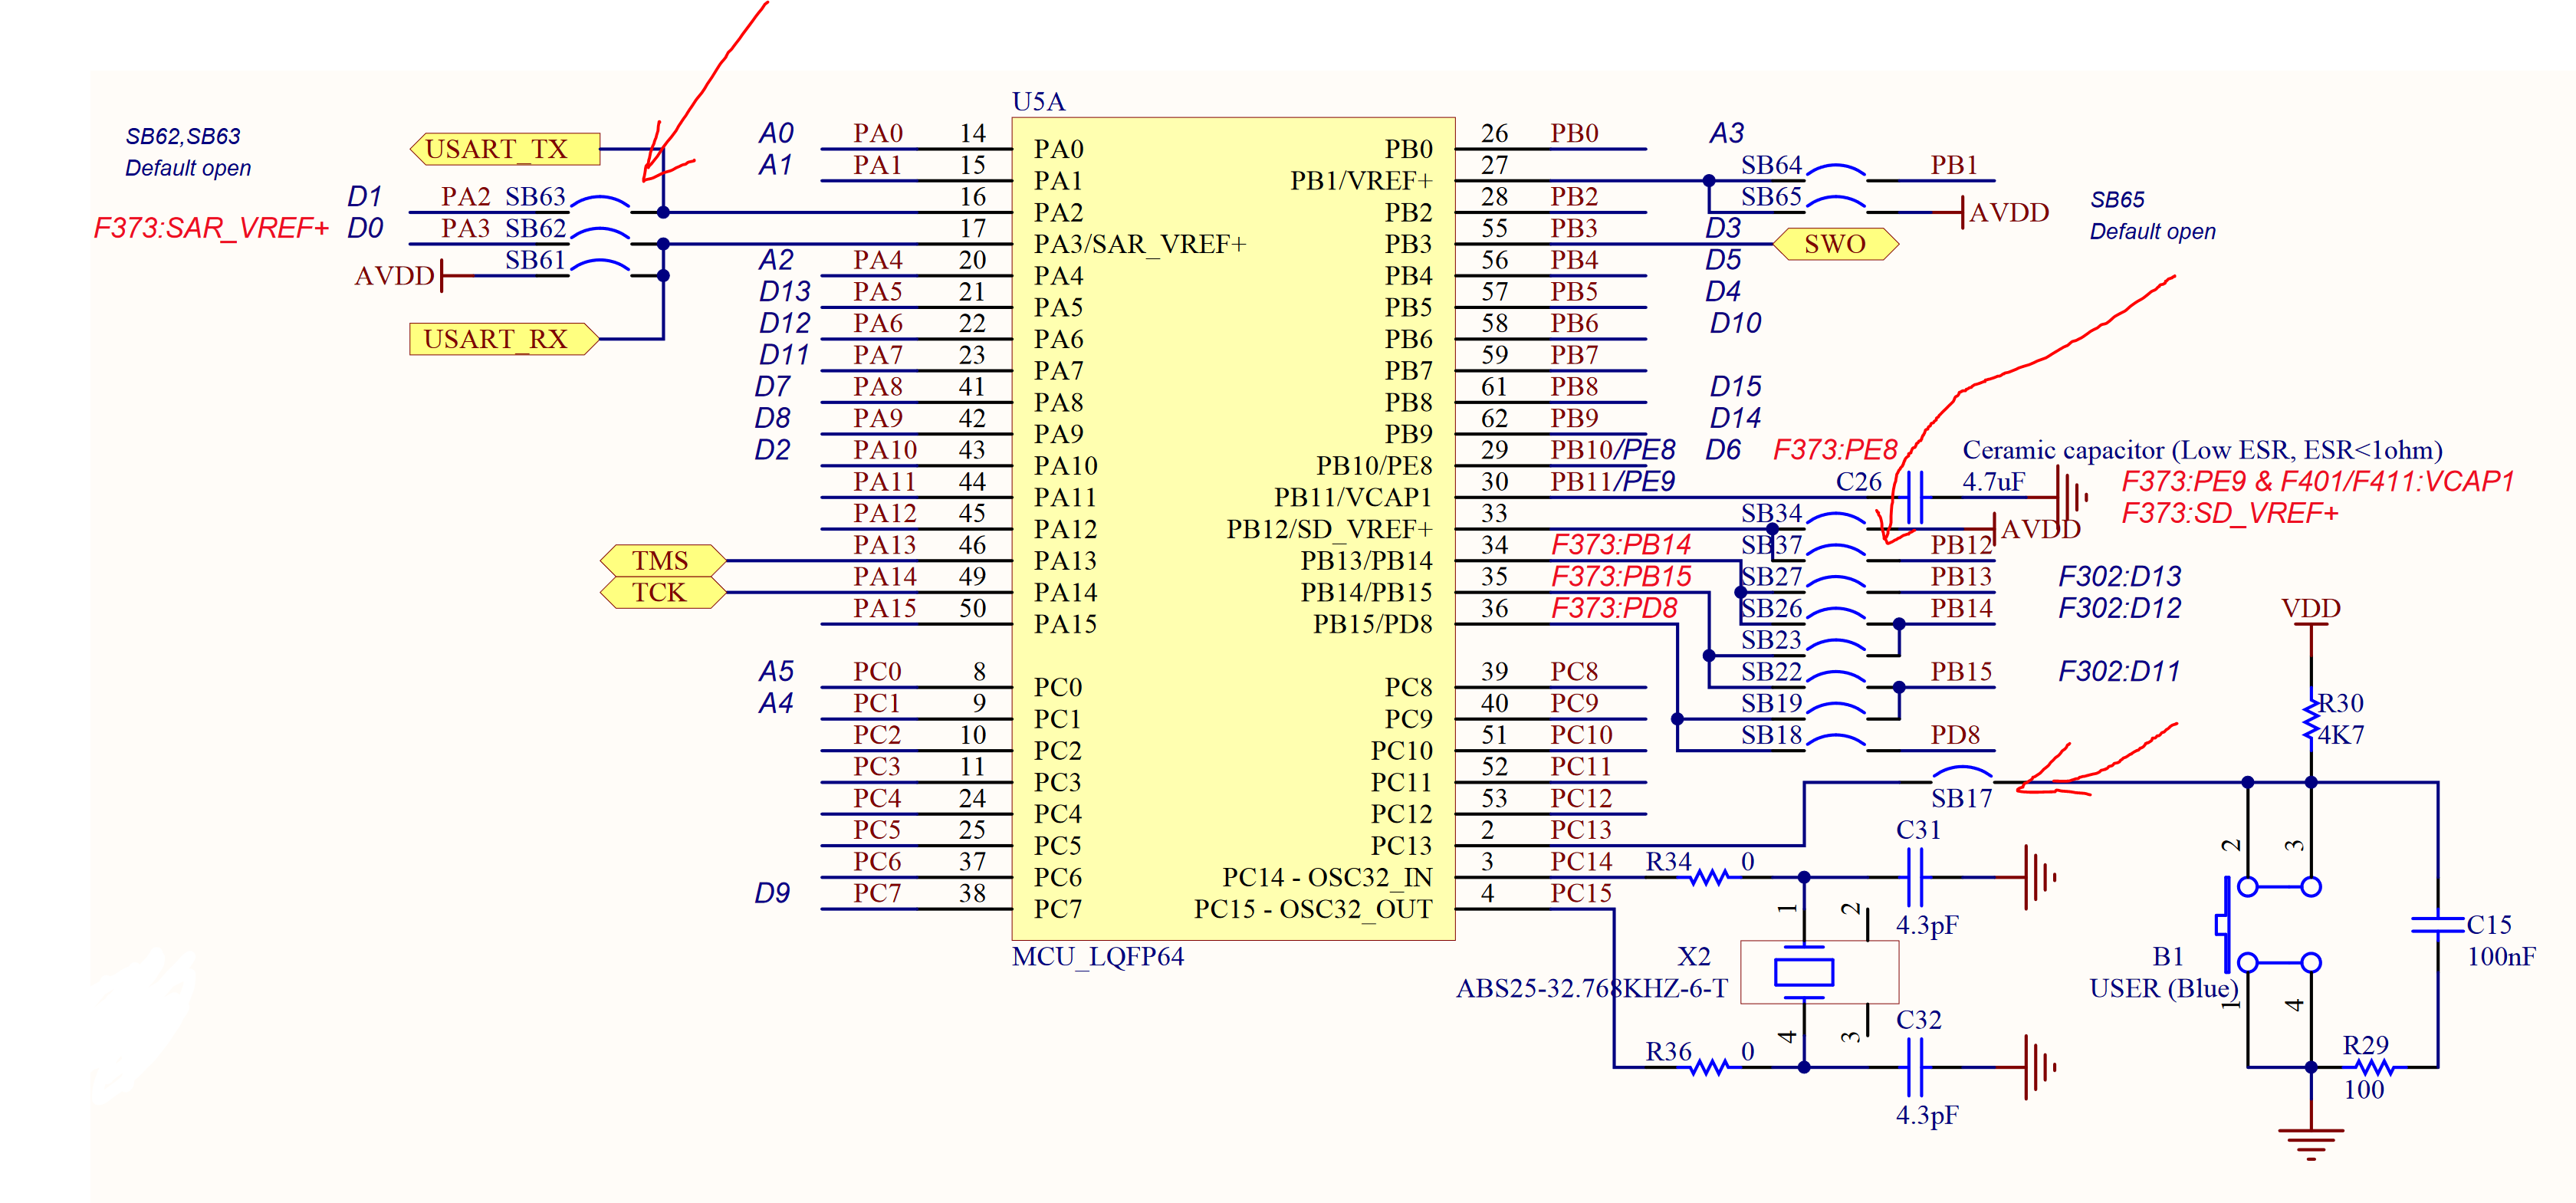Select the SWO port symbol
This screenshot has height=1203, width=2576.
1835,244
